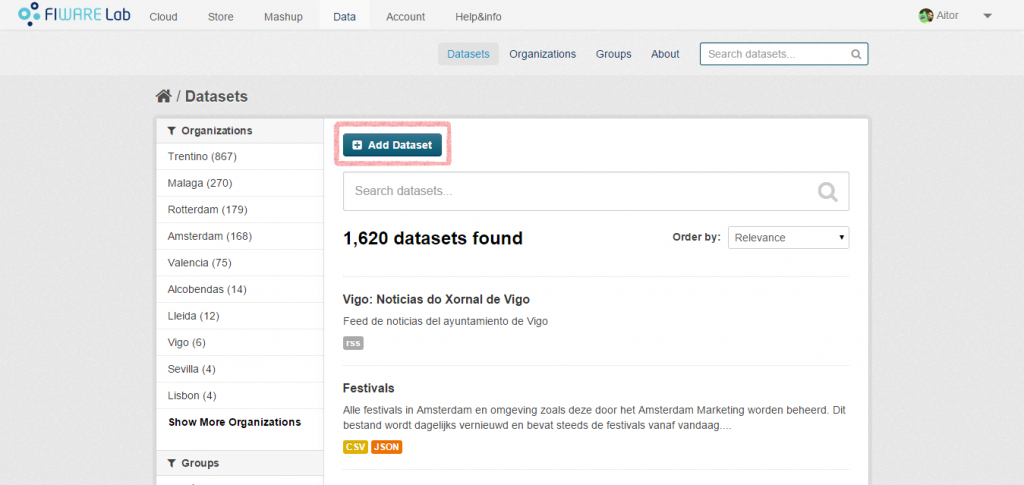
Task: Filter by Alcobendas (14) organization
Action: [240, 289]
